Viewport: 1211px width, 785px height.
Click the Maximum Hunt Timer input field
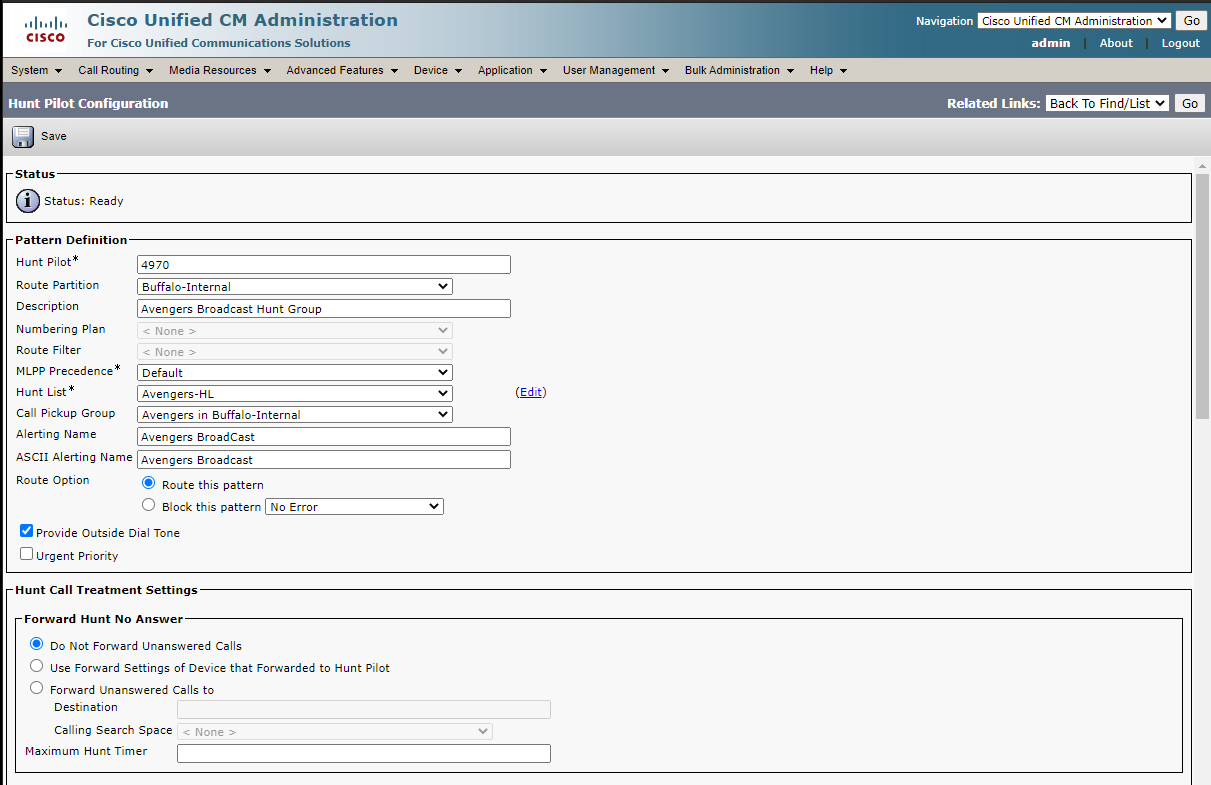point(364,754)
